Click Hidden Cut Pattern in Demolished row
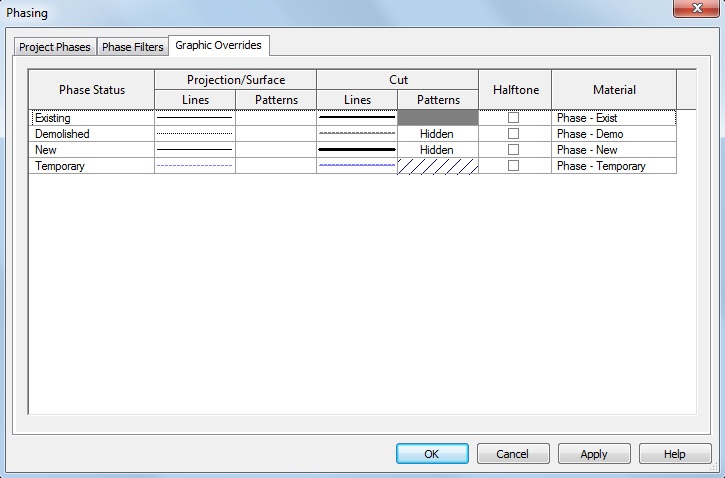 pyautogui.click(x=438, y=134)
